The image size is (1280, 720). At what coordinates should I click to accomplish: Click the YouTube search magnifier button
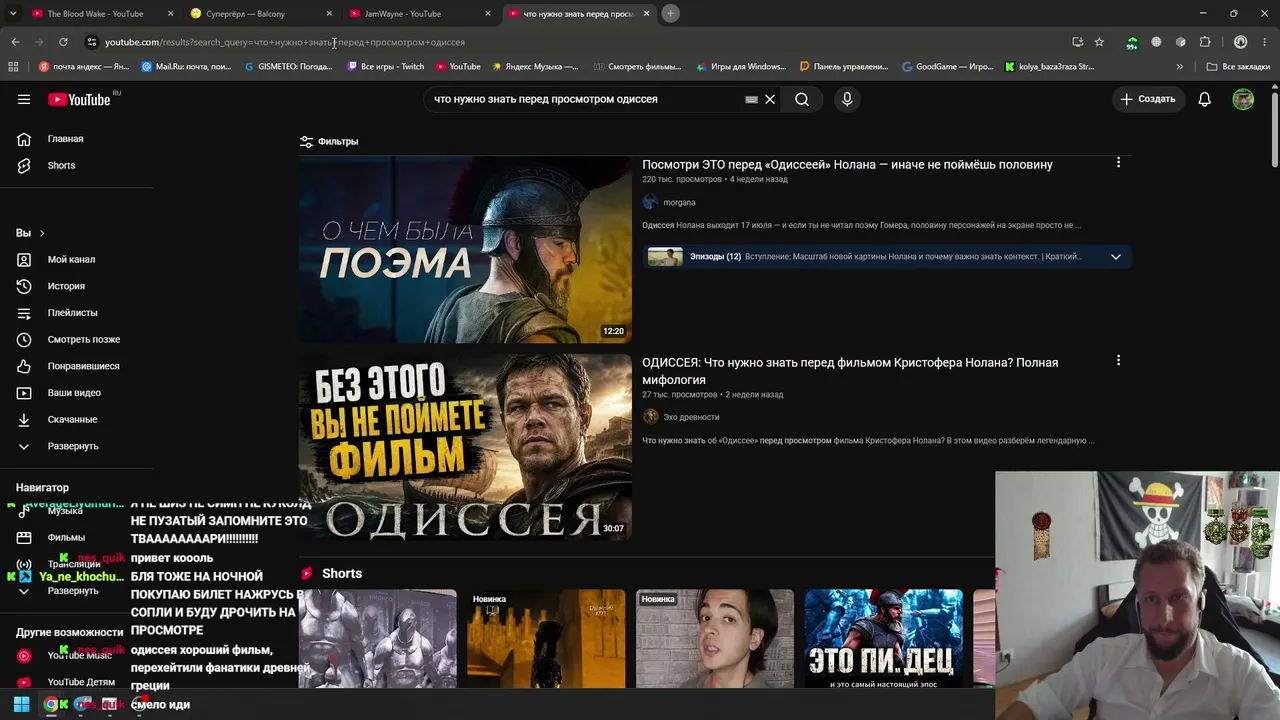click(802, 99)
